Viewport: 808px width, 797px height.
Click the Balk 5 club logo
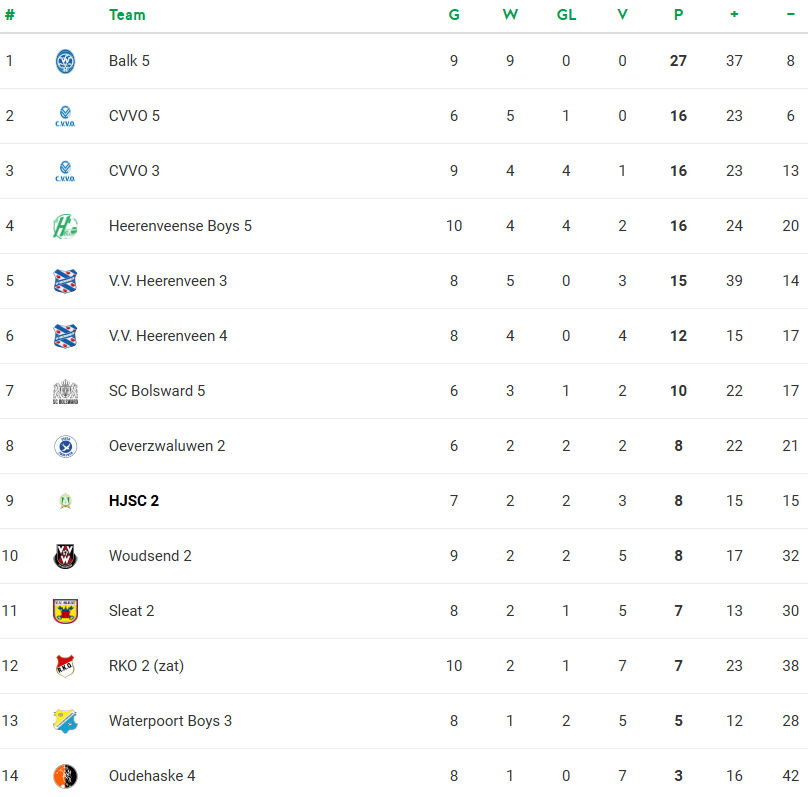[x=65, y=61]
